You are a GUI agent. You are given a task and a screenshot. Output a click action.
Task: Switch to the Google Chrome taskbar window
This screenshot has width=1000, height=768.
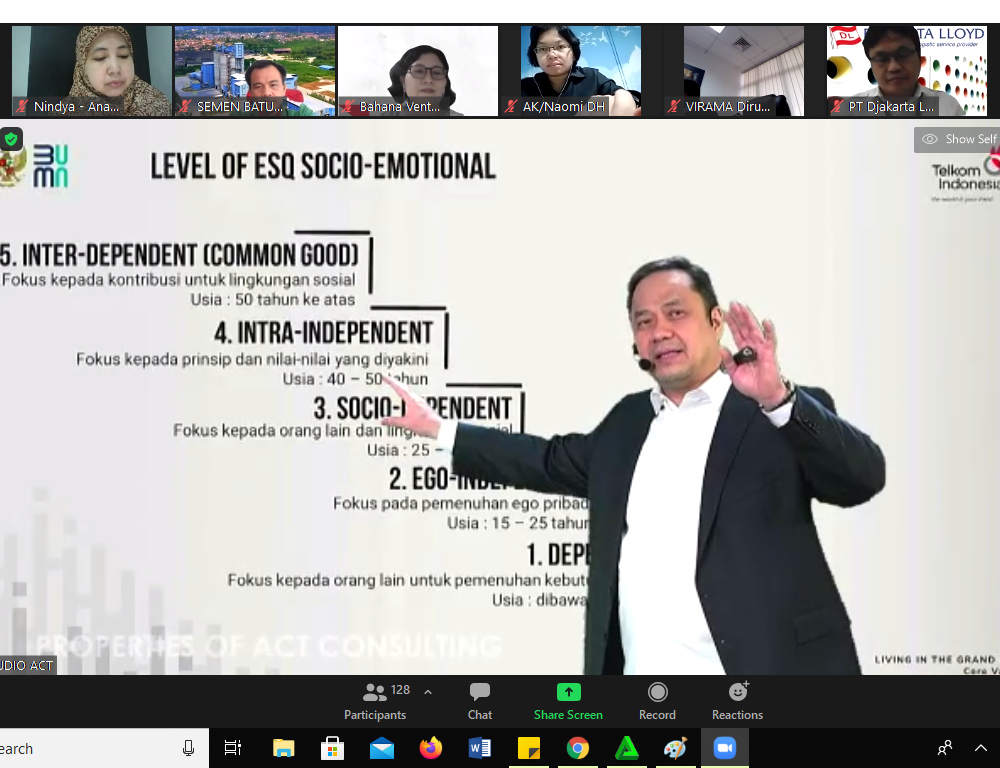coord(578,748)
